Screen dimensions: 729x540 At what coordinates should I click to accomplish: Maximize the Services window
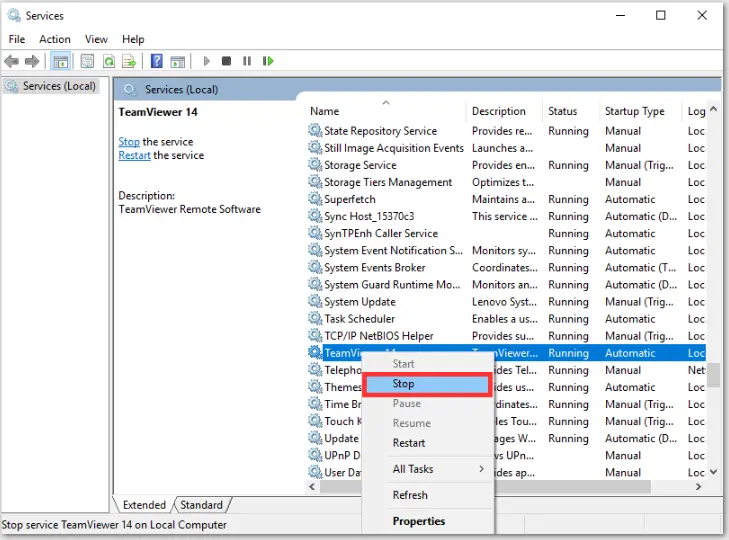coord(660,15)
